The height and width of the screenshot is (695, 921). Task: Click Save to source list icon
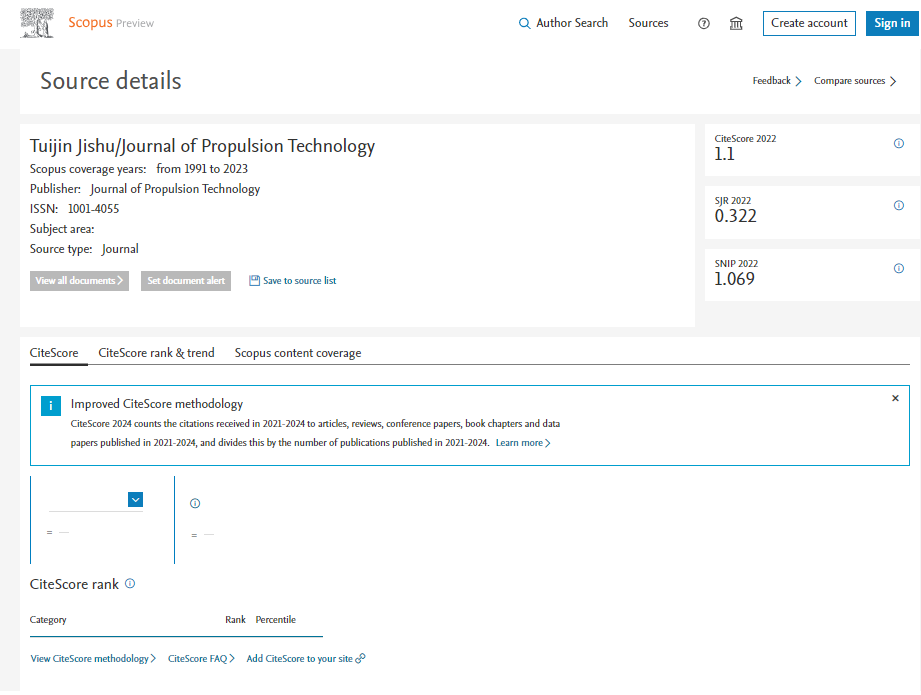[x=254, y=281]
